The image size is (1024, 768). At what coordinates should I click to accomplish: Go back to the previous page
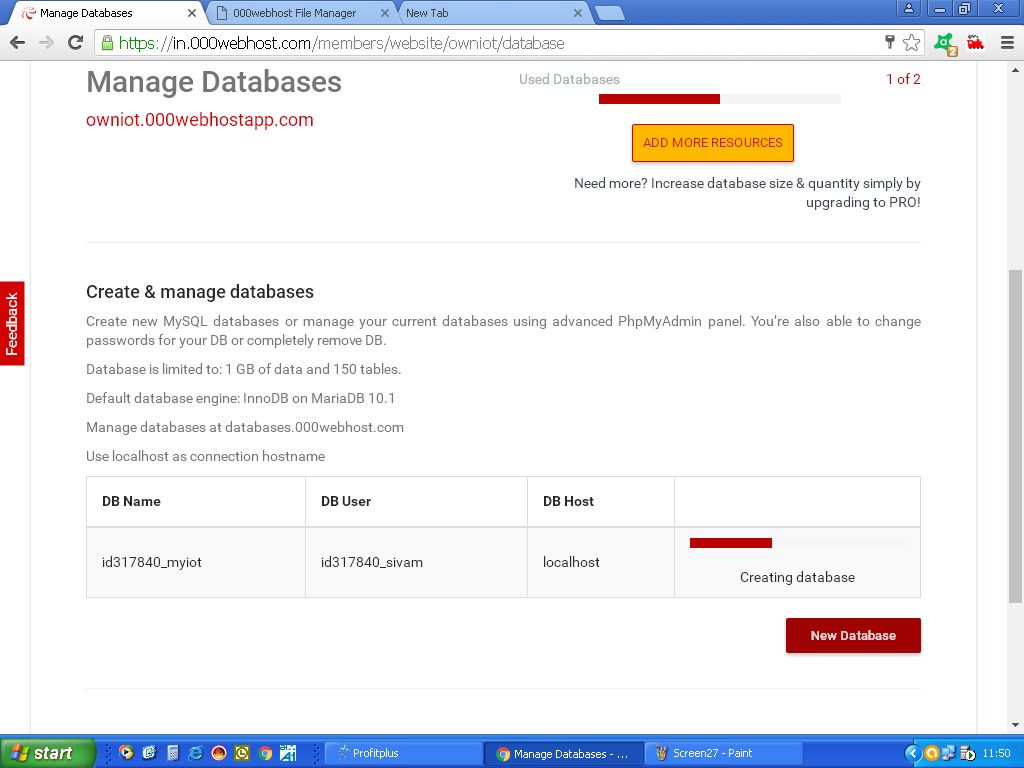pyautogui.click(x=18, y=43)
